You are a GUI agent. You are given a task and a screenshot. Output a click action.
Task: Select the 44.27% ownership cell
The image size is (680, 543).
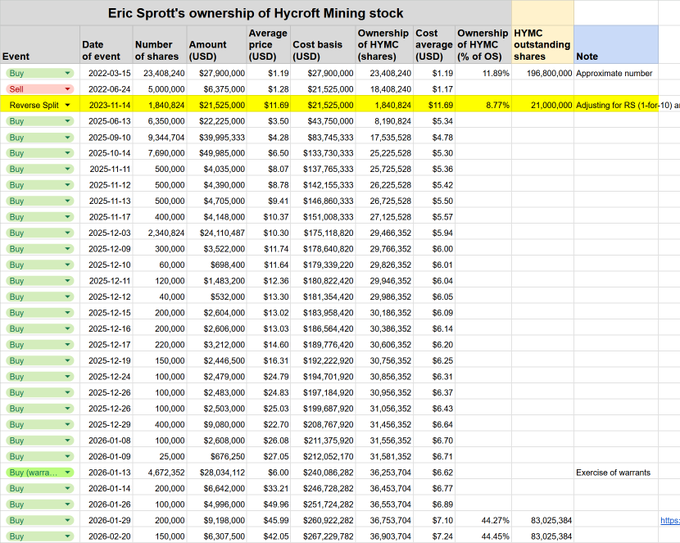click(483, 520)
